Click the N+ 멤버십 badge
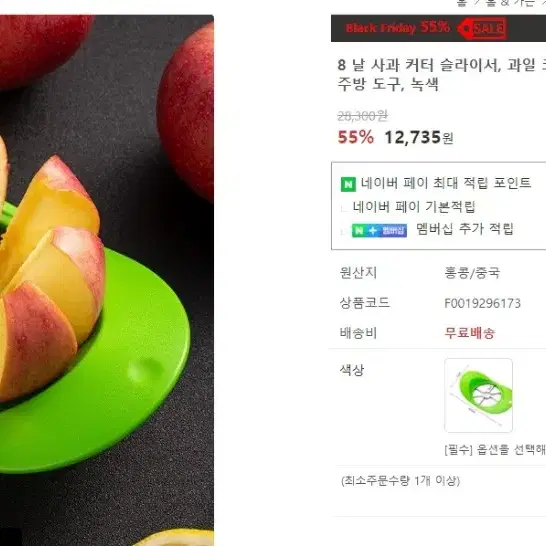This screenshot has height=546, width=546. (379, 231)
